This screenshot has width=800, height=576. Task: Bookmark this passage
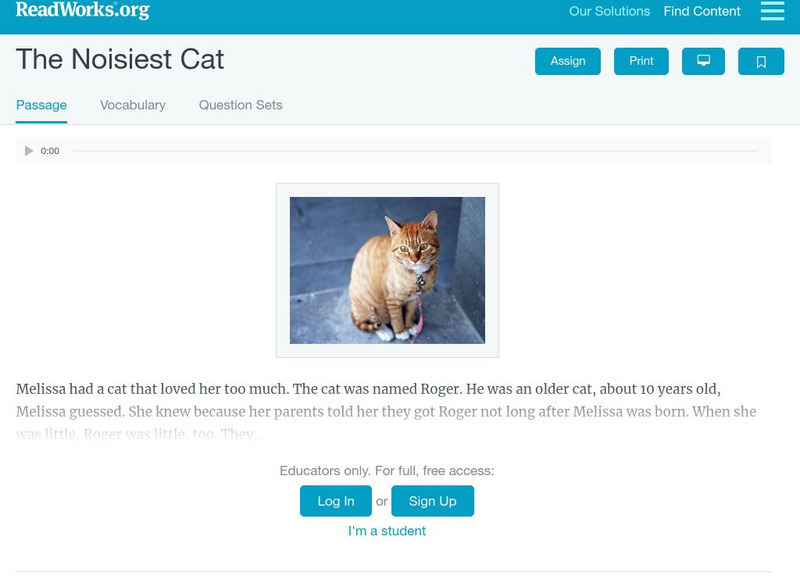pyautogui.click(x=761, y=62)
